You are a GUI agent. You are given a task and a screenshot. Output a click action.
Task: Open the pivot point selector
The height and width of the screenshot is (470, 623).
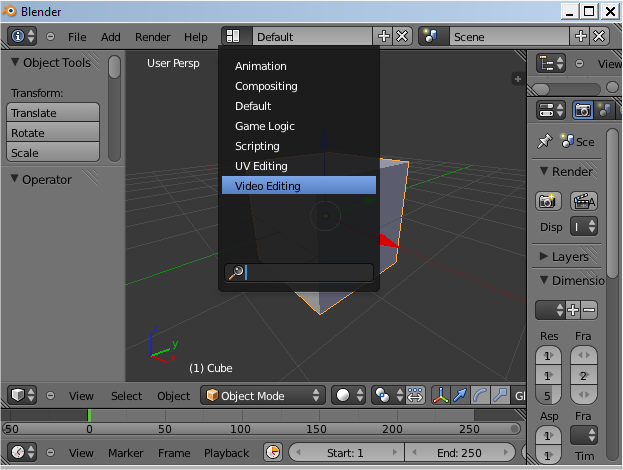coord(389,395)
